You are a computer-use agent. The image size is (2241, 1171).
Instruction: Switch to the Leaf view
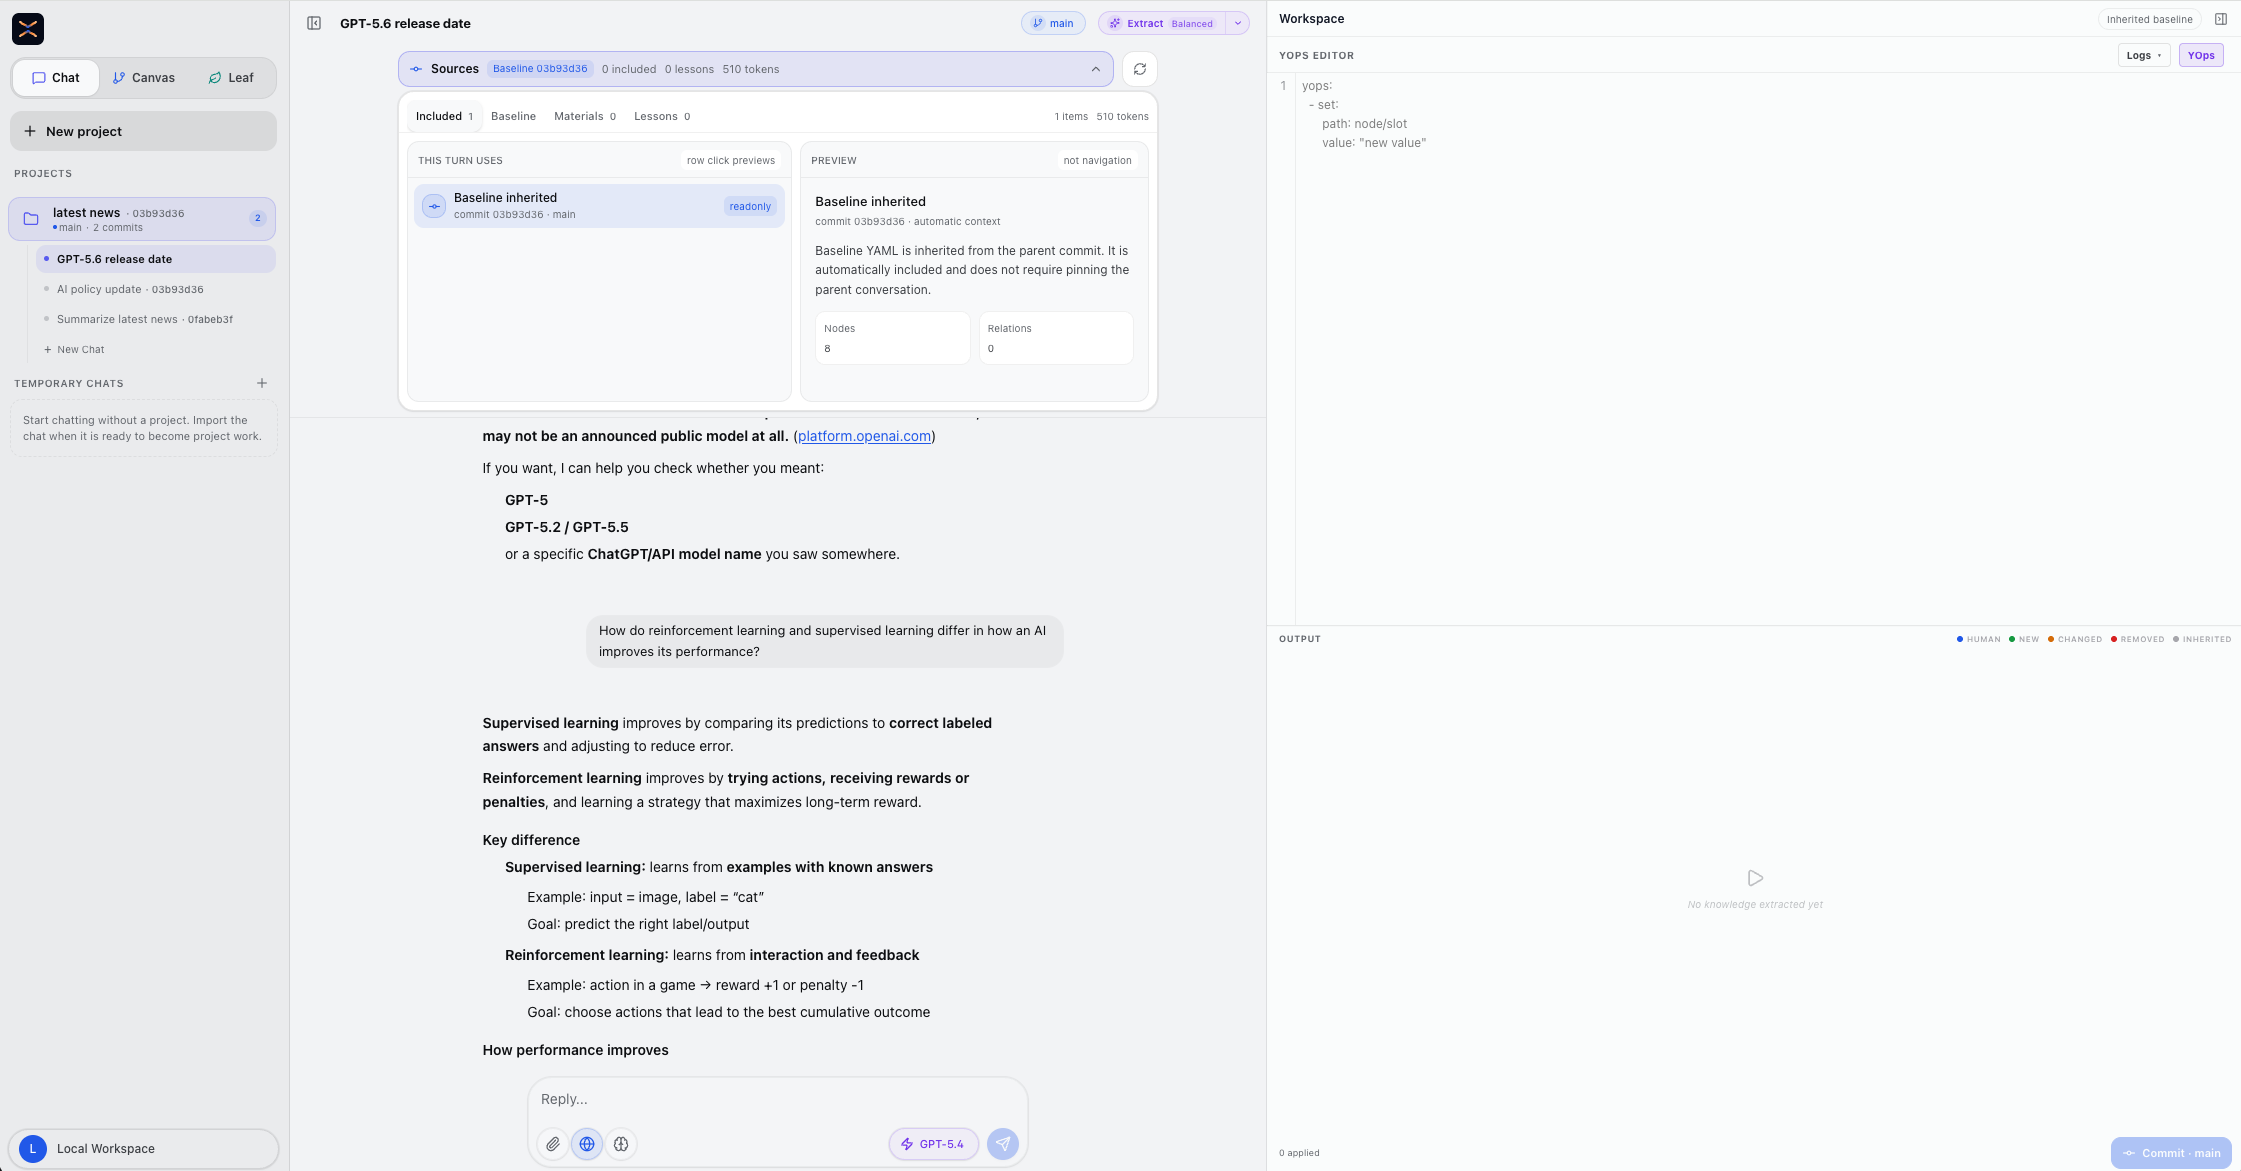coord(231,78)
